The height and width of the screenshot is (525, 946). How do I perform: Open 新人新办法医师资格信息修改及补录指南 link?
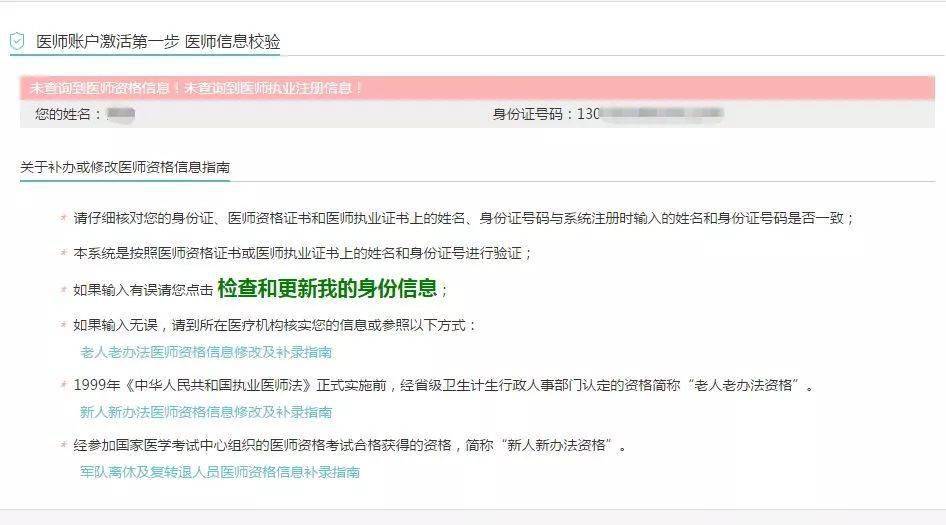(206, 412)
